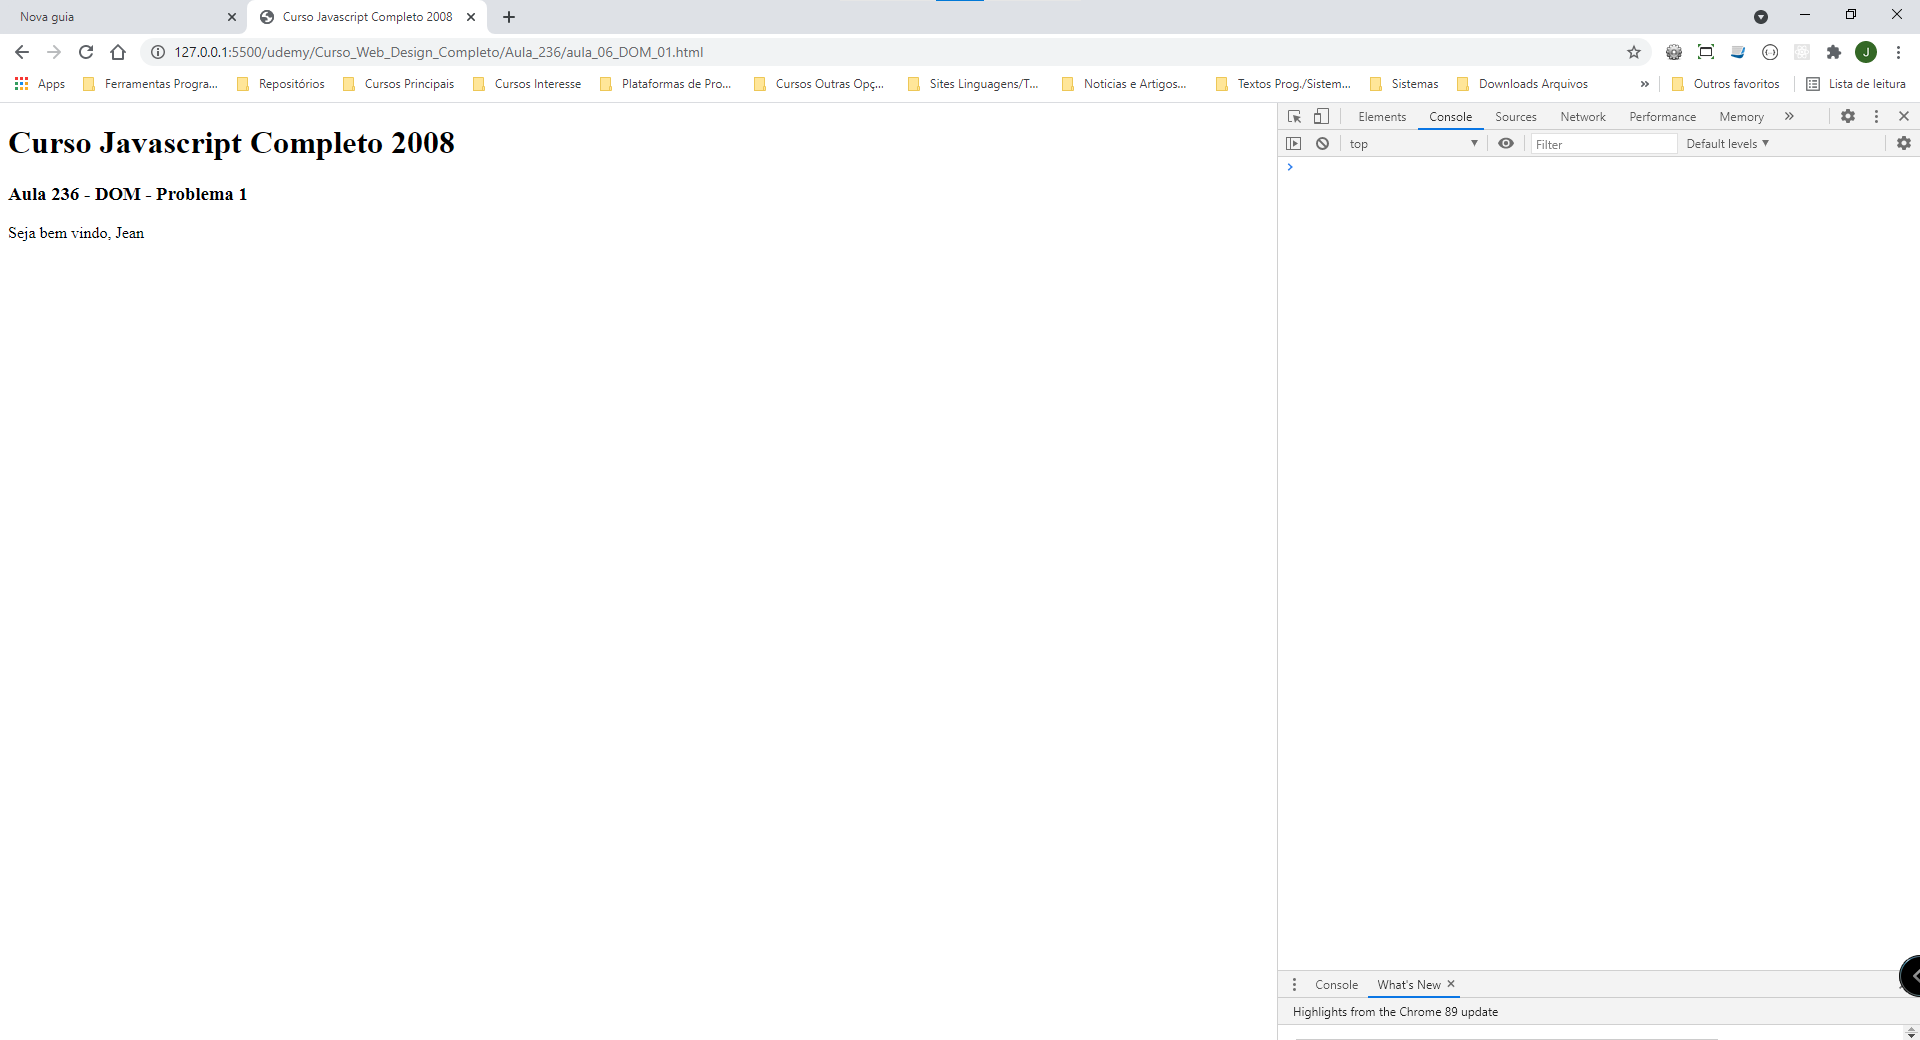Switch to the Elements tab
This screenshot has width=1920, height=1040.
click(1382, 117)
